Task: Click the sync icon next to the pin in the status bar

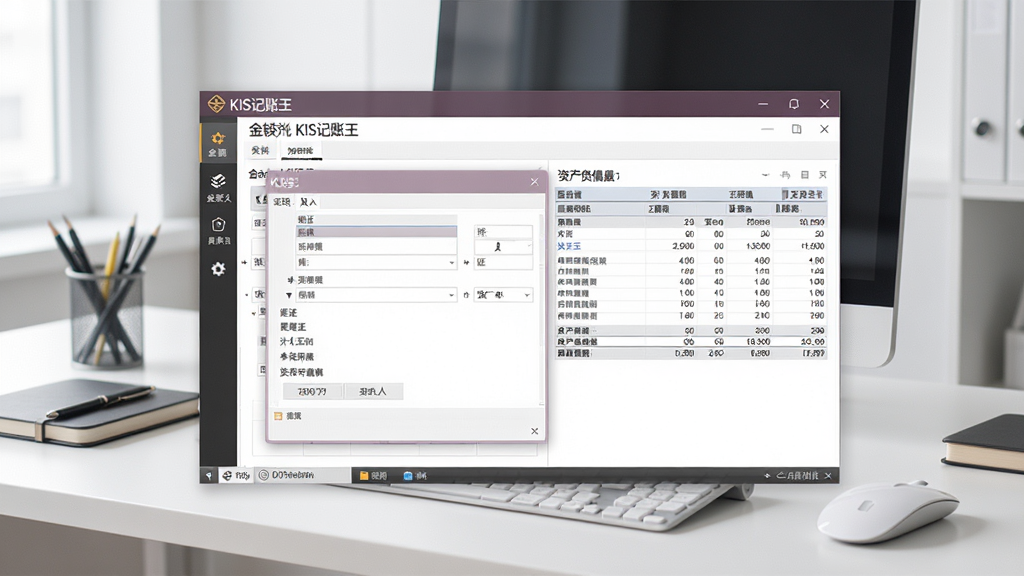Action: coord(227,475)
